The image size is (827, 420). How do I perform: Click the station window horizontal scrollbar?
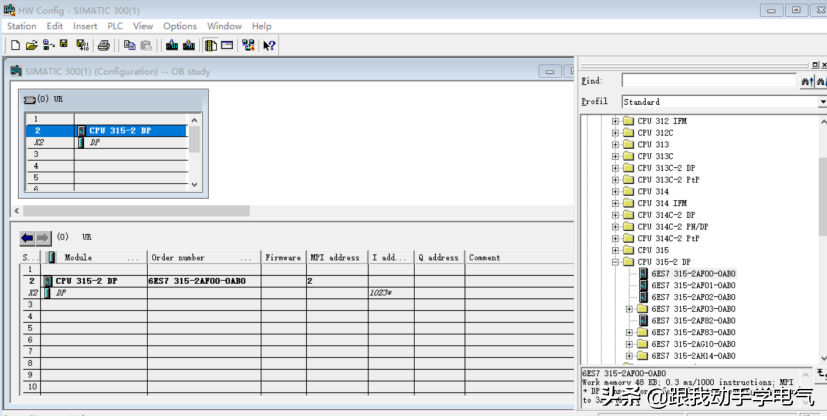point(136,211)
